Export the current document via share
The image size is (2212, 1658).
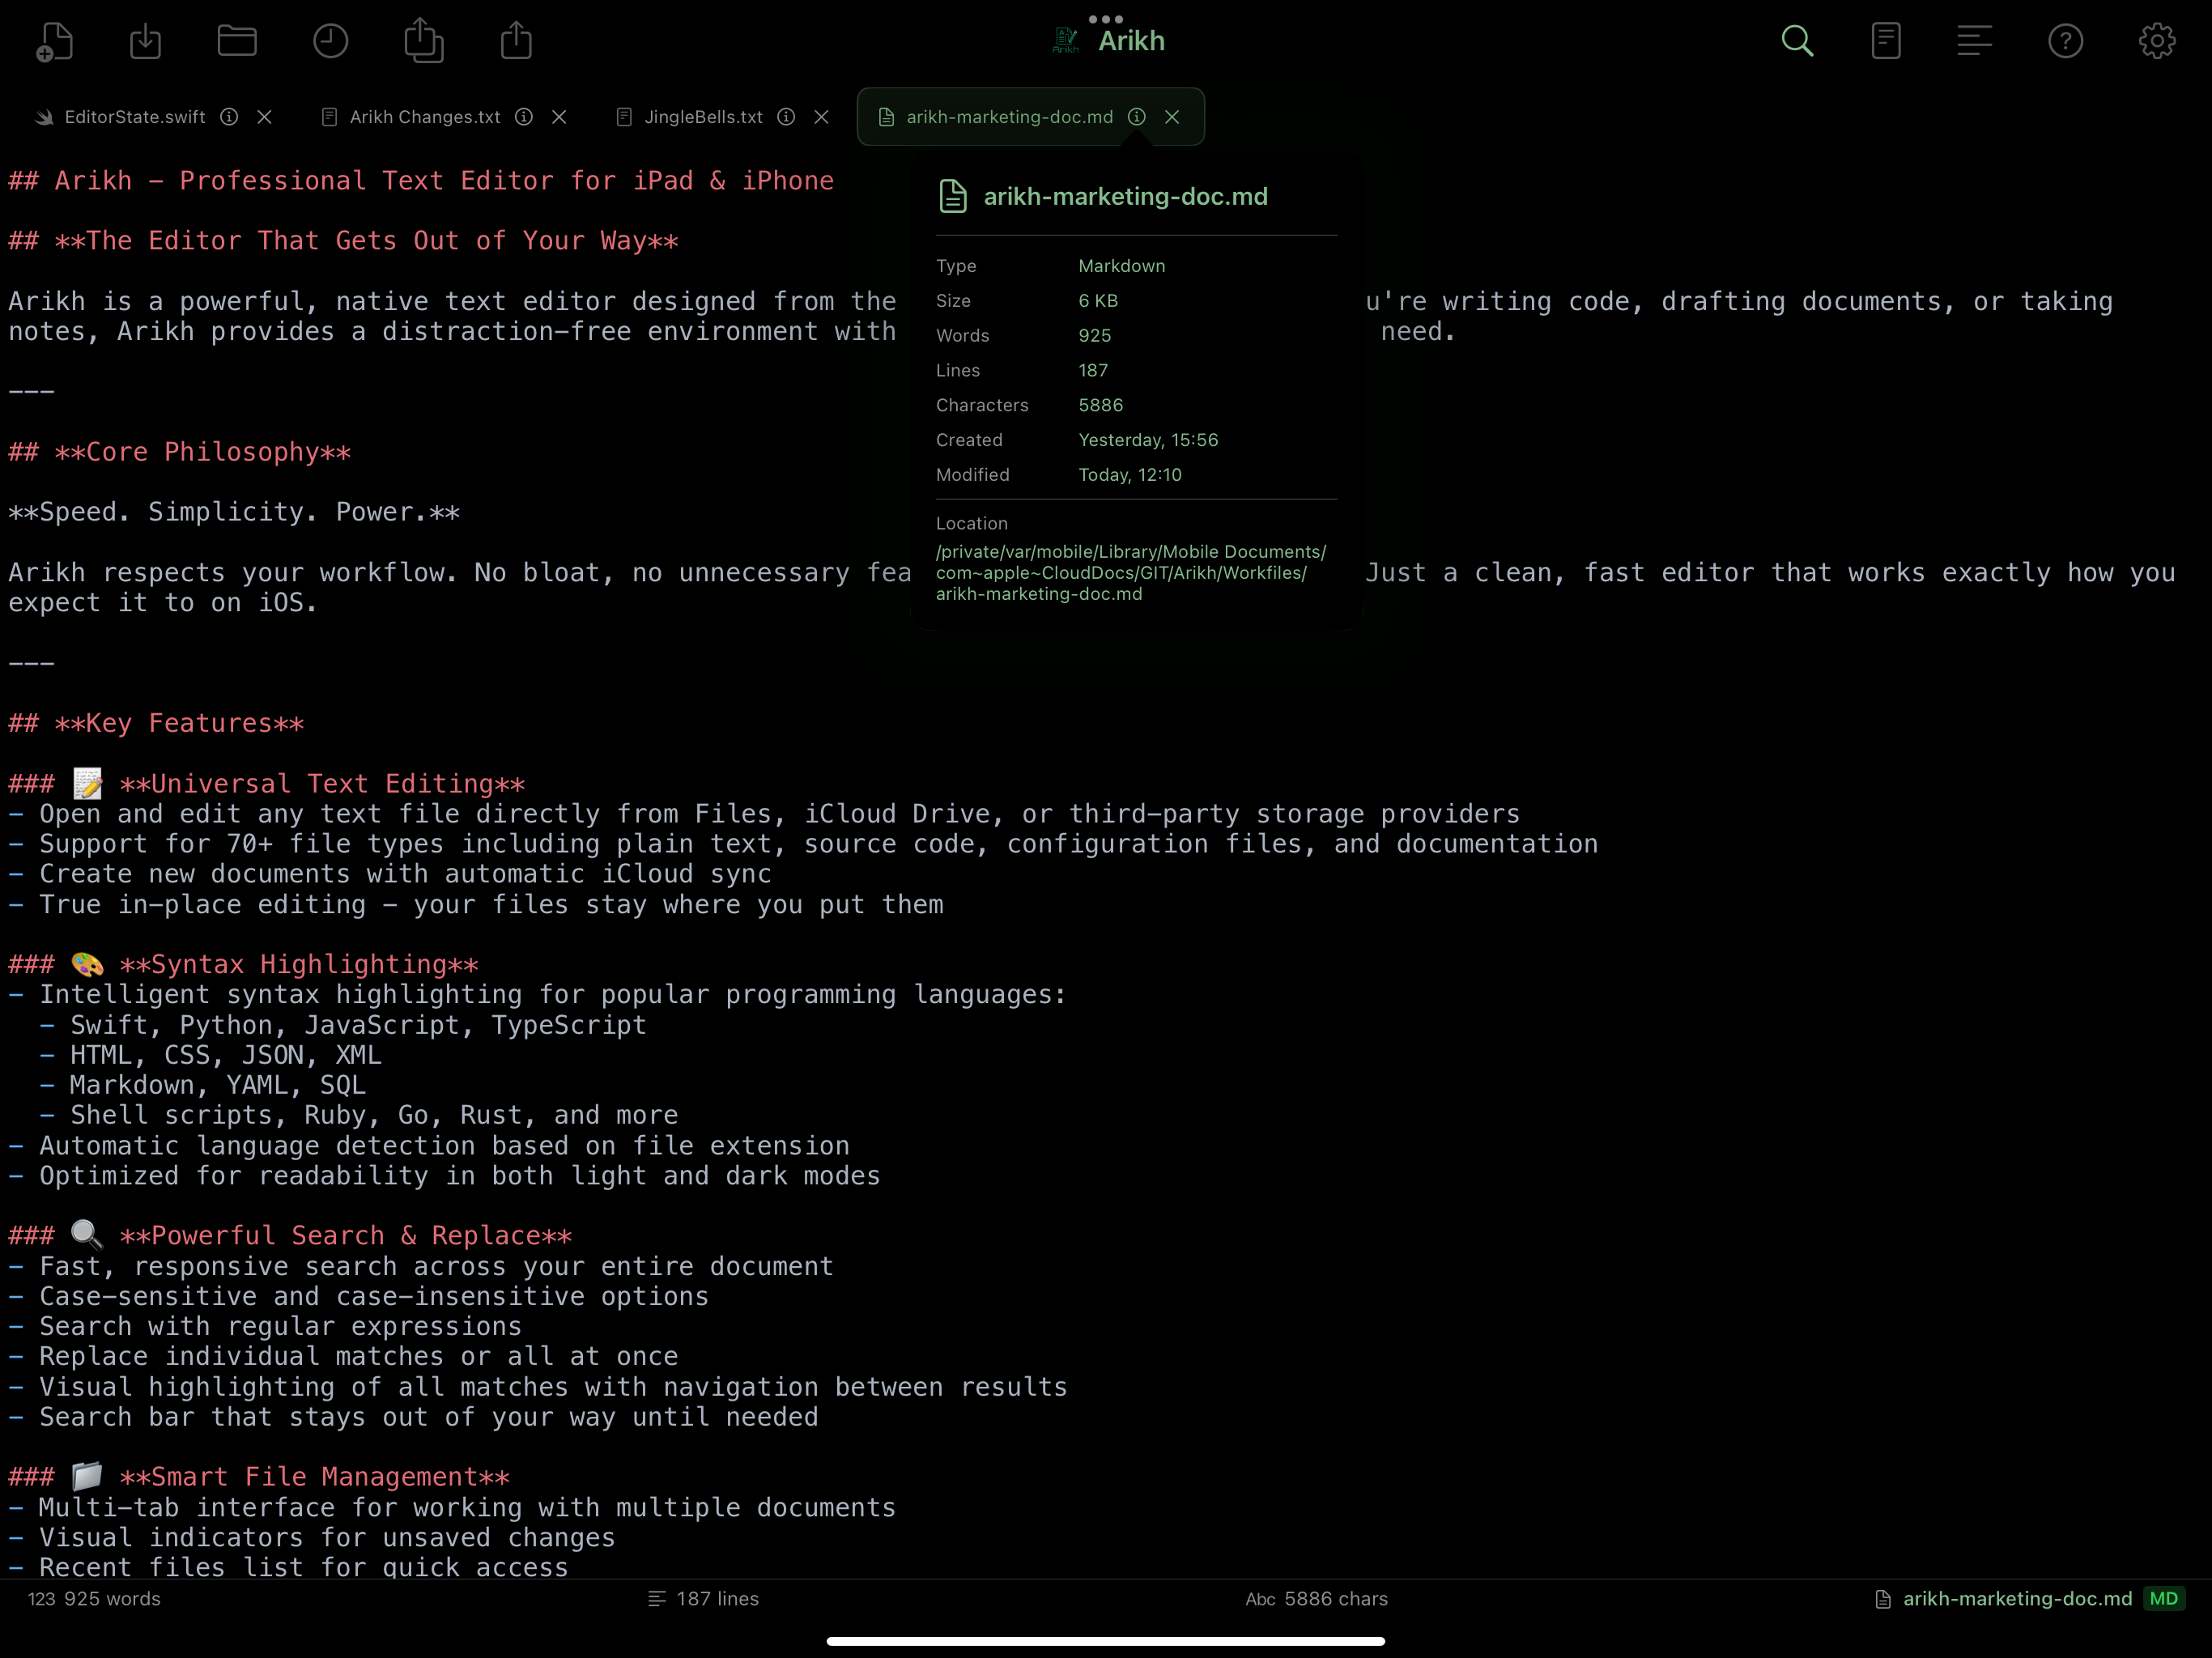point(516,40)
